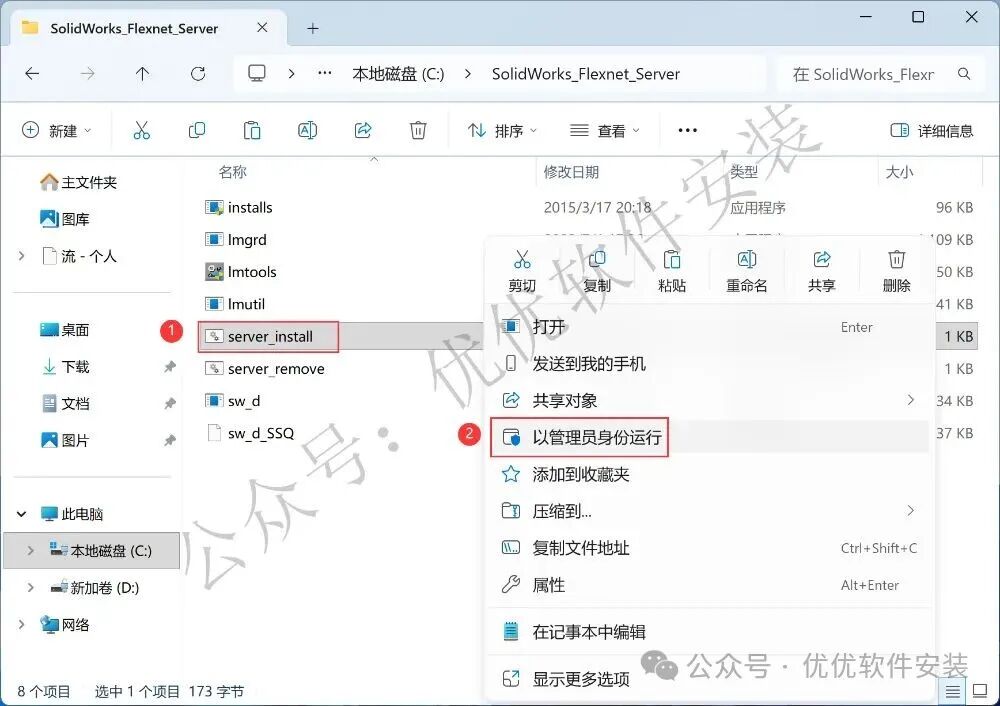Expand the 新加卷 (D:) tree node
The image size is (1000, 706).
point(31,588)
